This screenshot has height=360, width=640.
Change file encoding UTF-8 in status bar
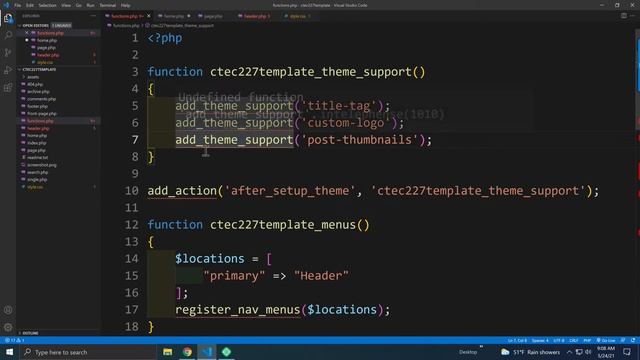coord(559,340)
